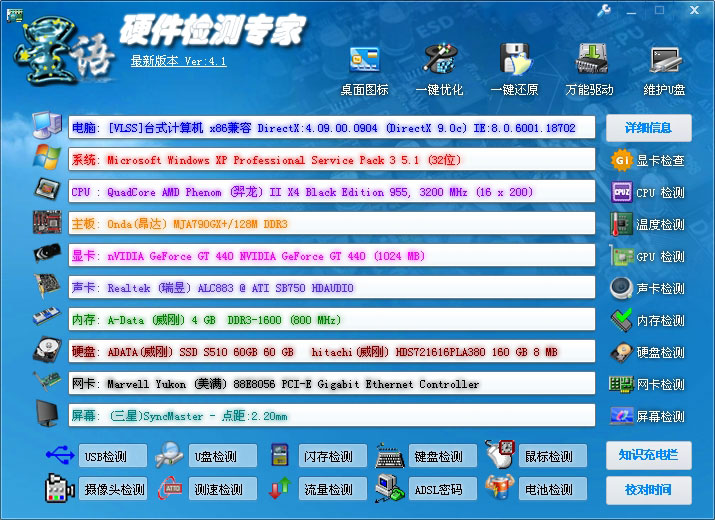Click the 一键优化 magic hat icon
This screenshot has height=520, width=715.
click(x=440, y=63)
